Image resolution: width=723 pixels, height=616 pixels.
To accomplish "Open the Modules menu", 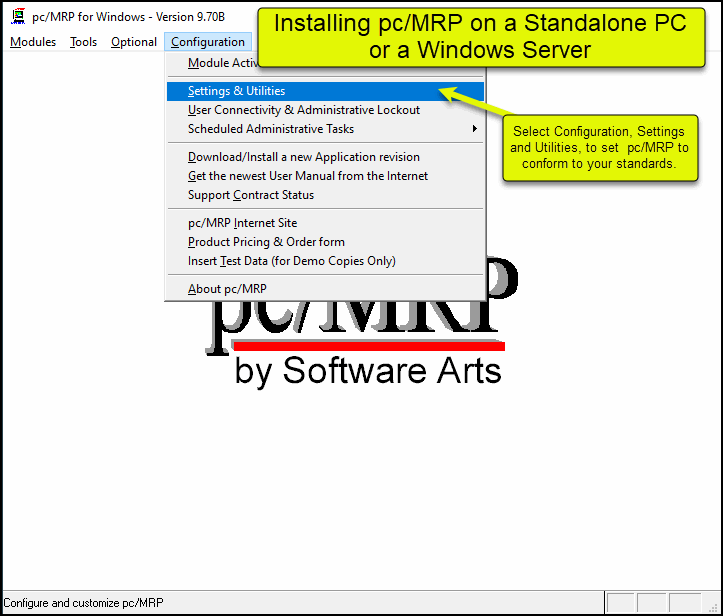I will coord(33,42).
